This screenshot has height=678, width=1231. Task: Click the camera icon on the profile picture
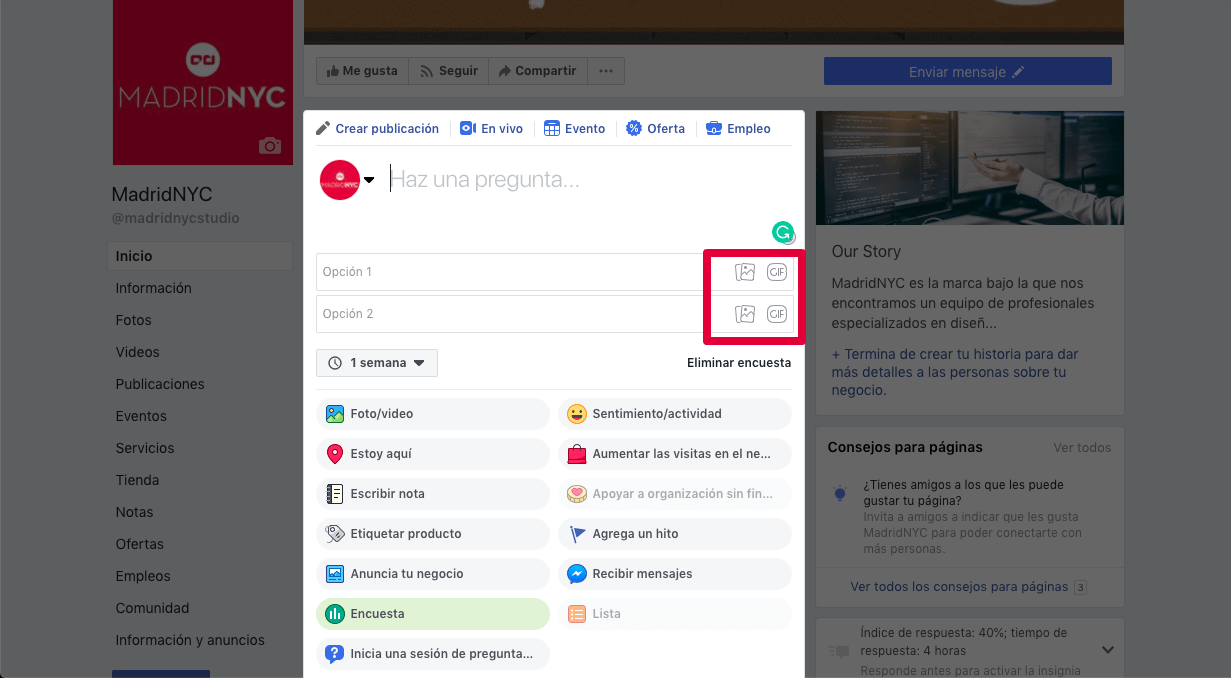pos(270,146)
